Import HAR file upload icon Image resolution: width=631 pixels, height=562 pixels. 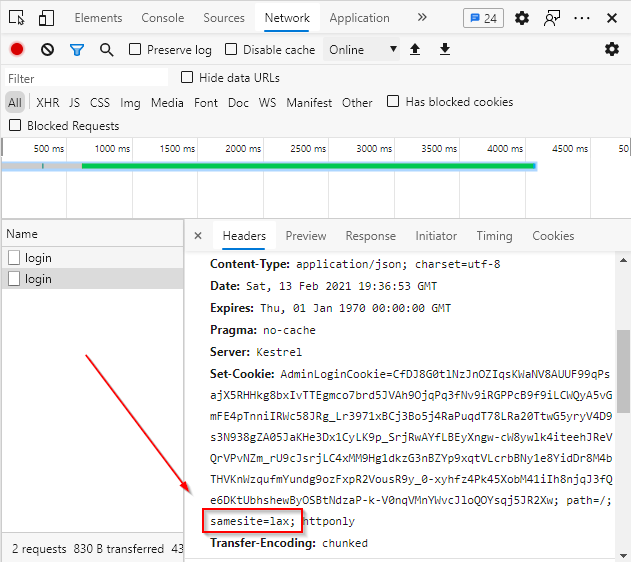(415, 49)
